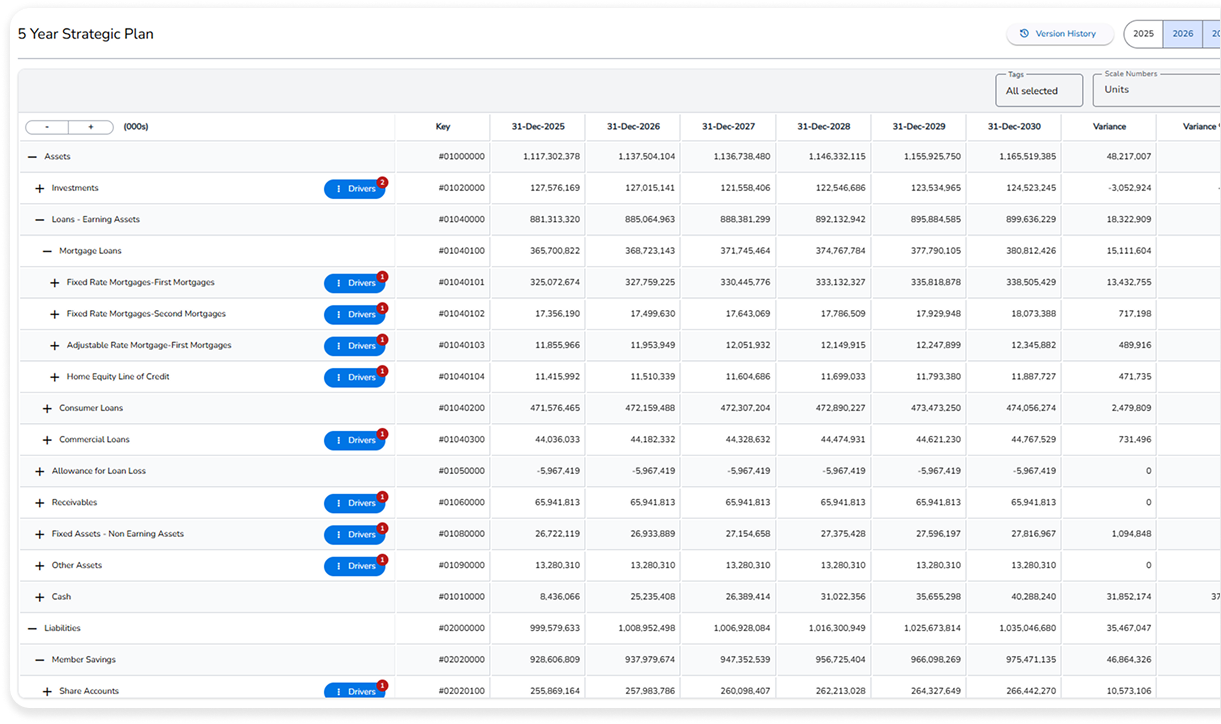Open Drivers for Receivables
The image size is (1221, 724).
pyautogui.click(x=354, y=503)
